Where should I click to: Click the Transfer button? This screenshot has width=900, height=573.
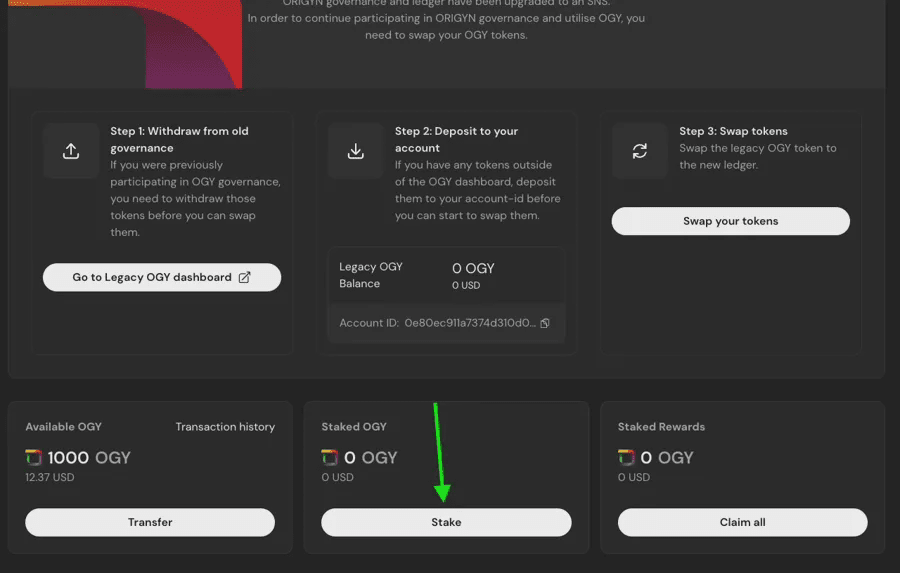pos(150,522)
